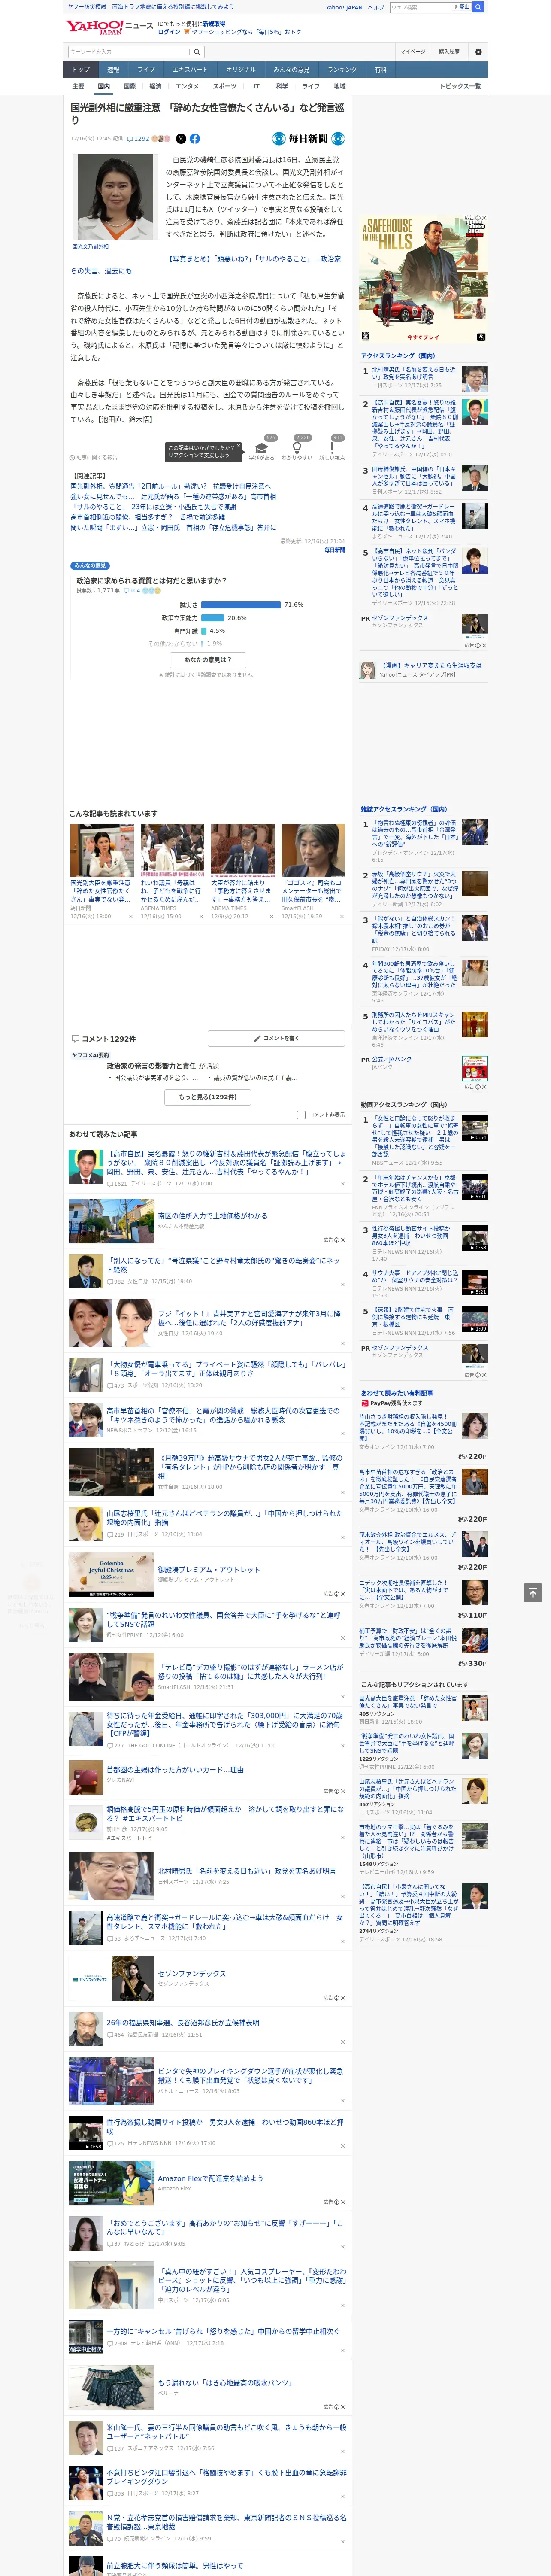This screenshot has width=551, height=2576.
Task: Share article on Facebook icon
Action: (x=194, y=139)
